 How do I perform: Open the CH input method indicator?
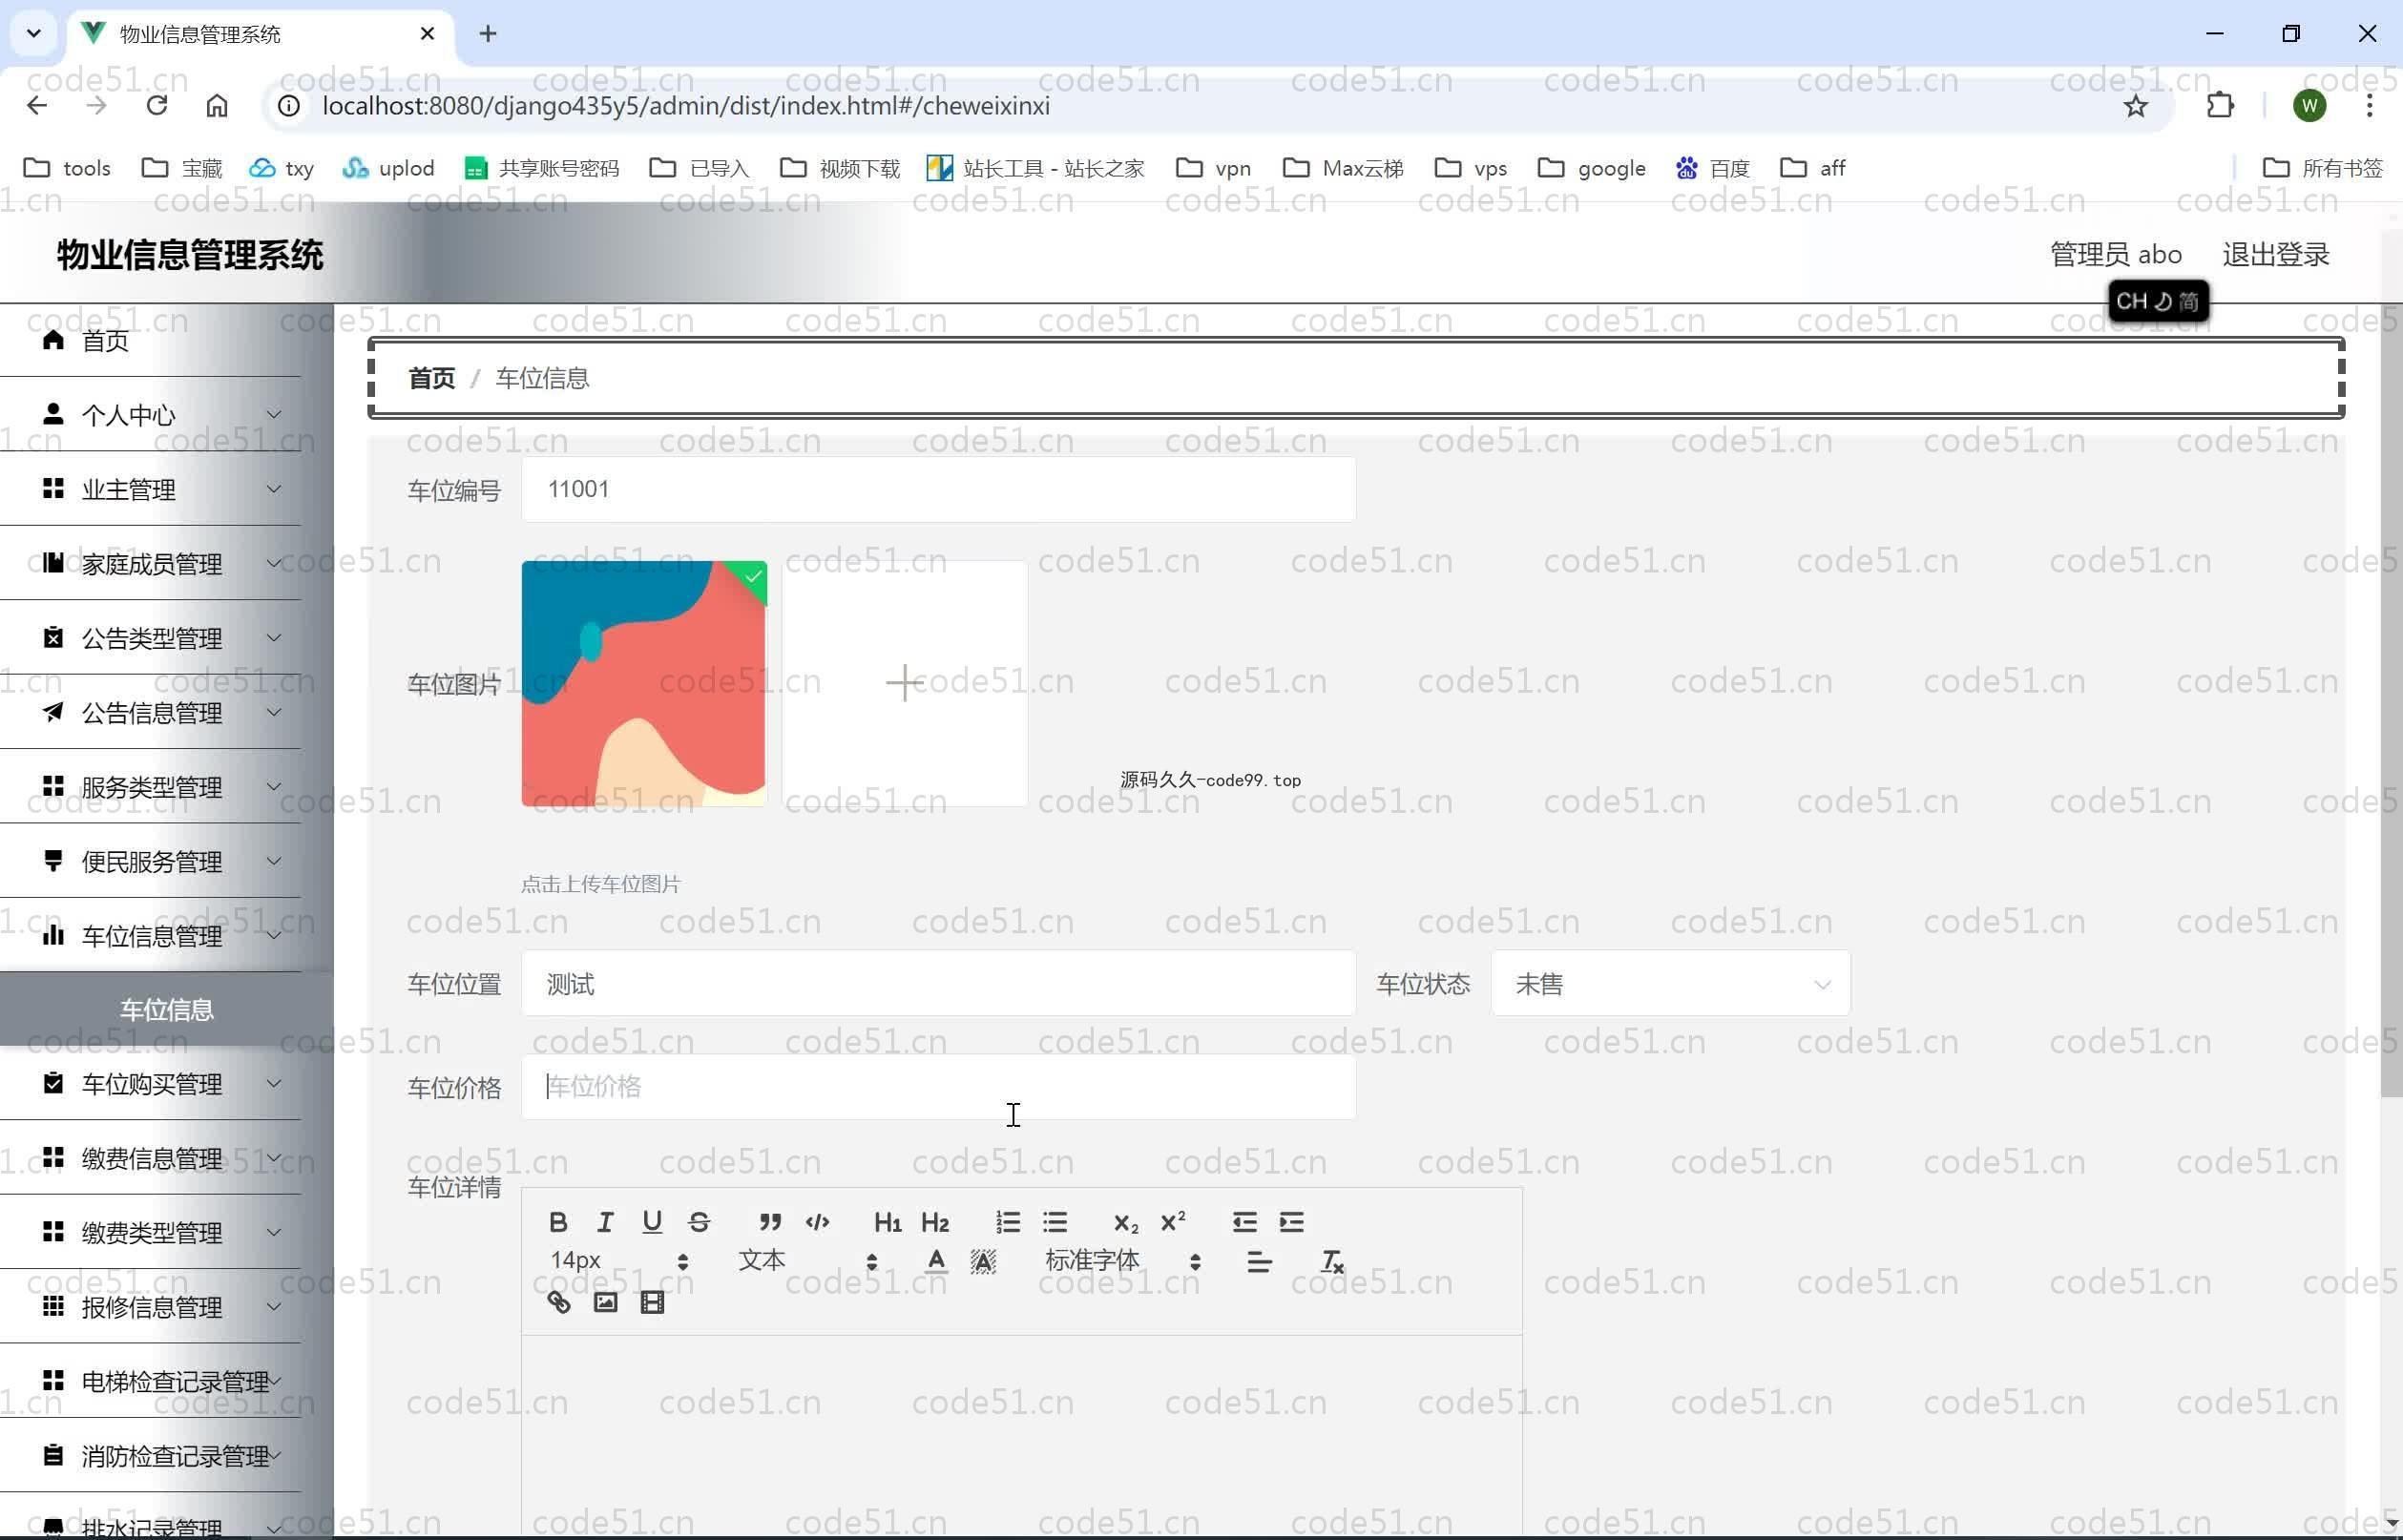pos(2158,301)
